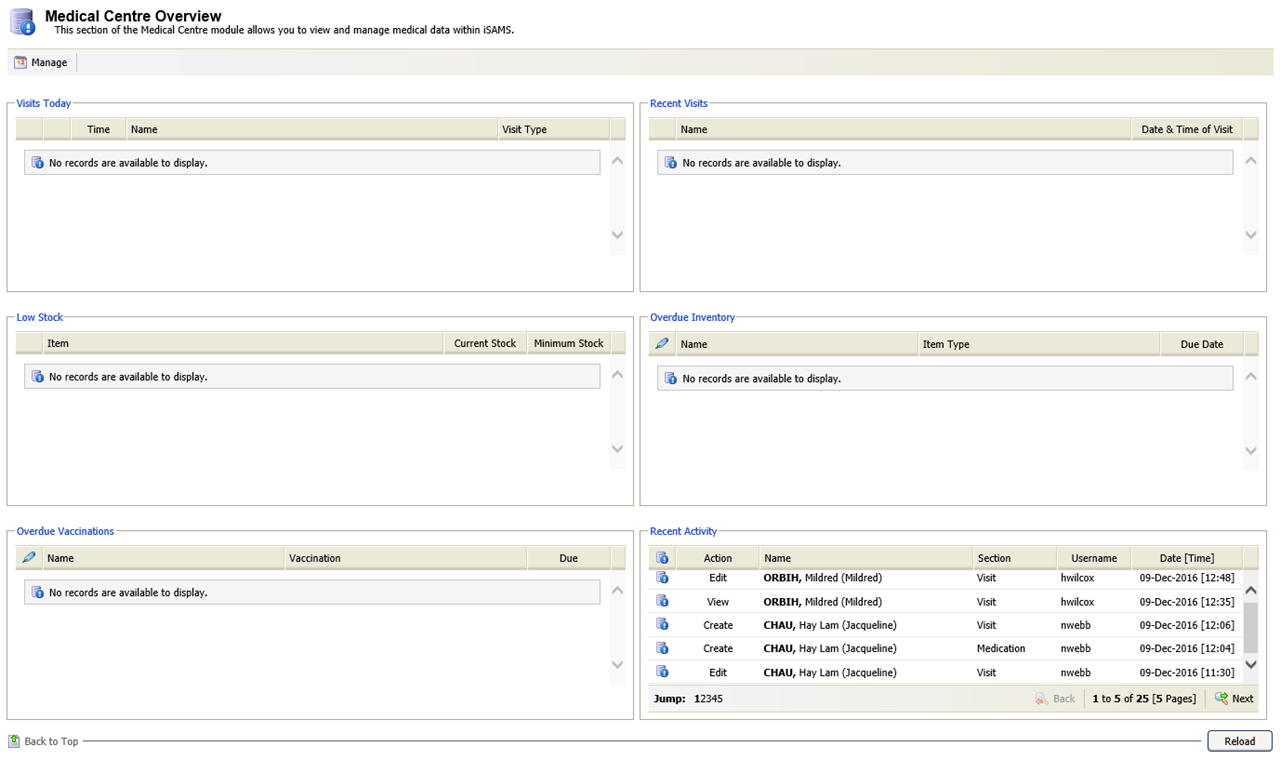Click up arrow in Visits Today scrollbar

click(x=617, y=161)
